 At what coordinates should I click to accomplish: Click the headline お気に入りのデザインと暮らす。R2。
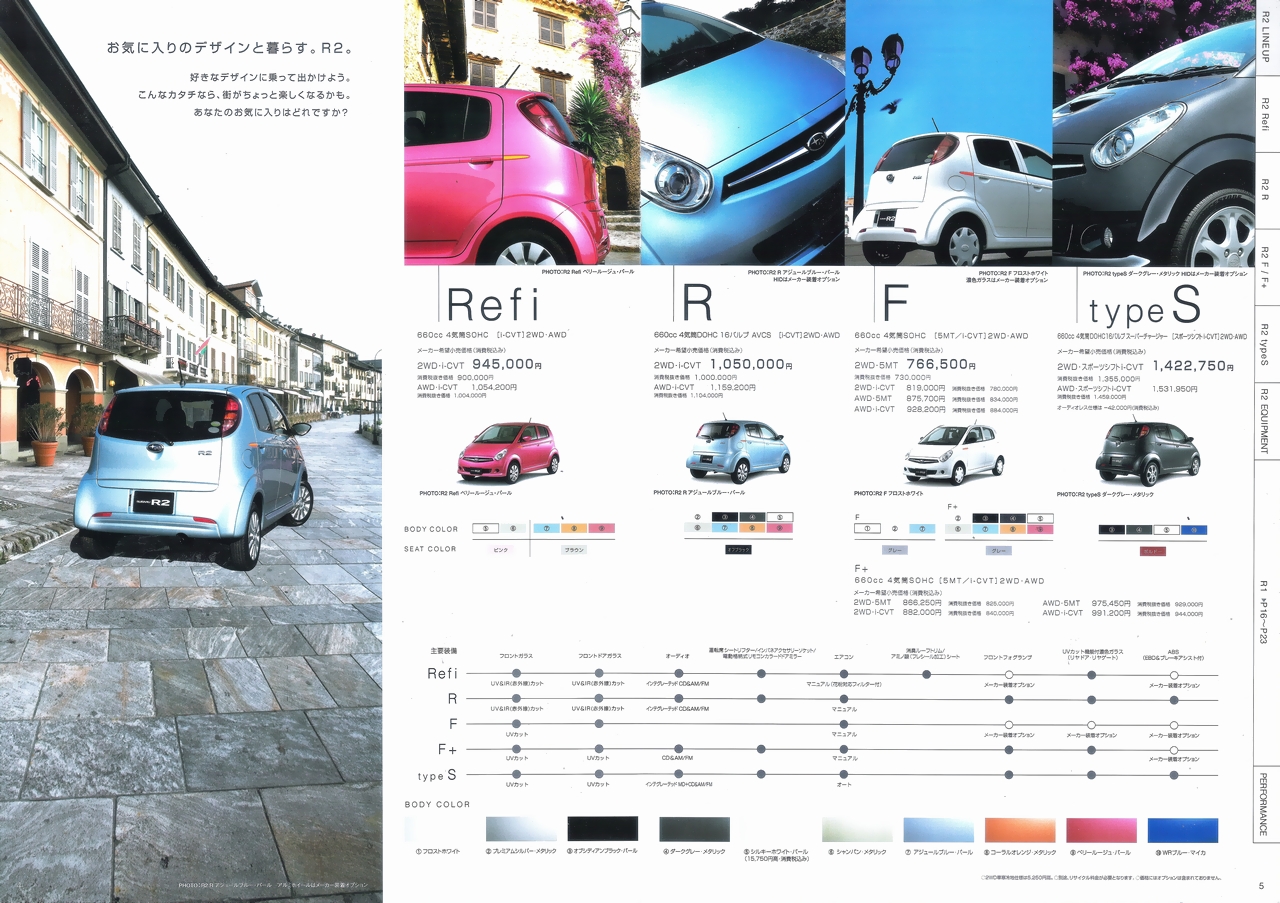click(229, 47)
